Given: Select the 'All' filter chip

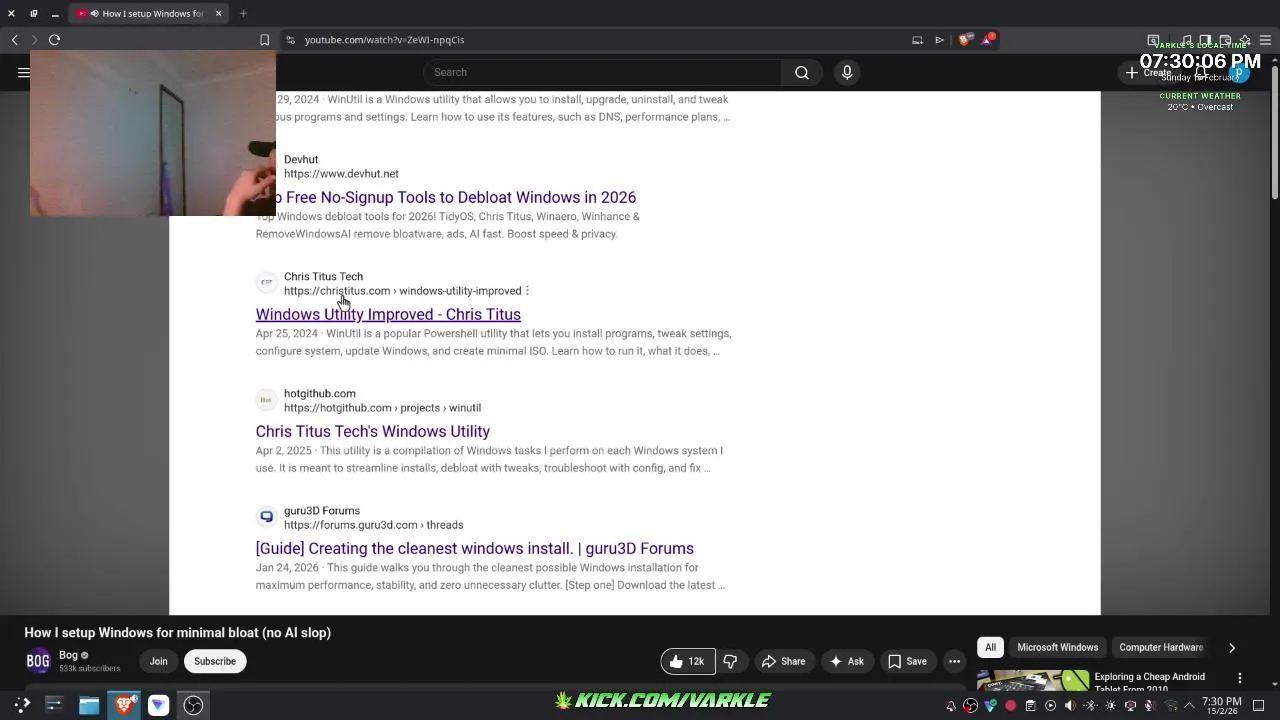Looking at the screenshot, I should 990,647.
